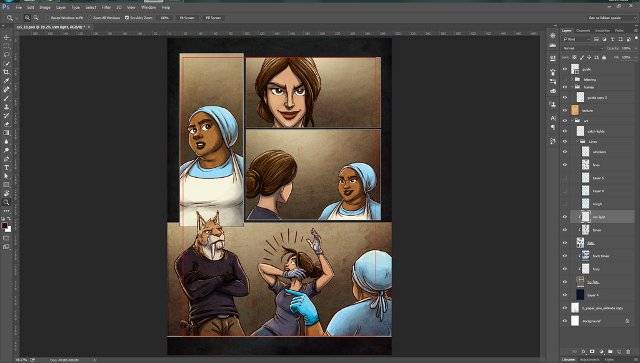Open the blend mode Normal dropdown
Image resolution: width=640 pixels, height=363 pixels.
point(582,48)
